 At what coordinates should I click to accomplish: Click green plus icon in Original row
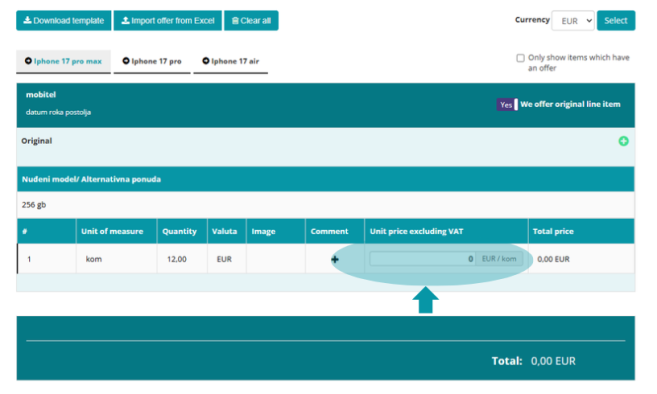tap(623, 141)
